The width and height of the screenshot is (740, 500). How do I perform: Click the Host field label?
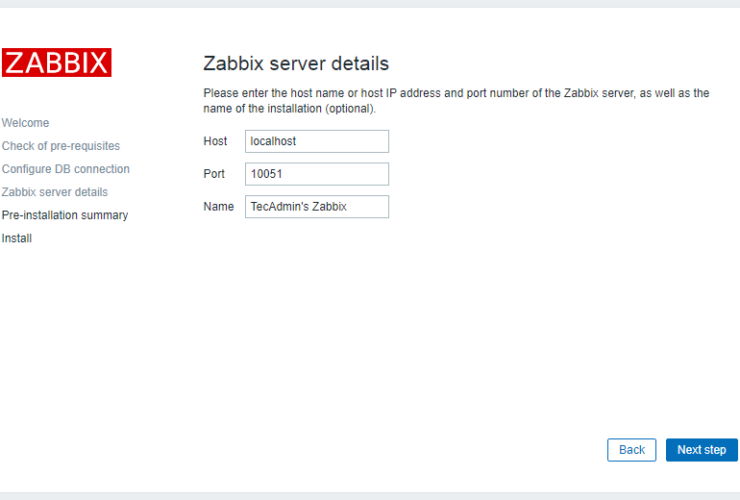coord(215,141)
